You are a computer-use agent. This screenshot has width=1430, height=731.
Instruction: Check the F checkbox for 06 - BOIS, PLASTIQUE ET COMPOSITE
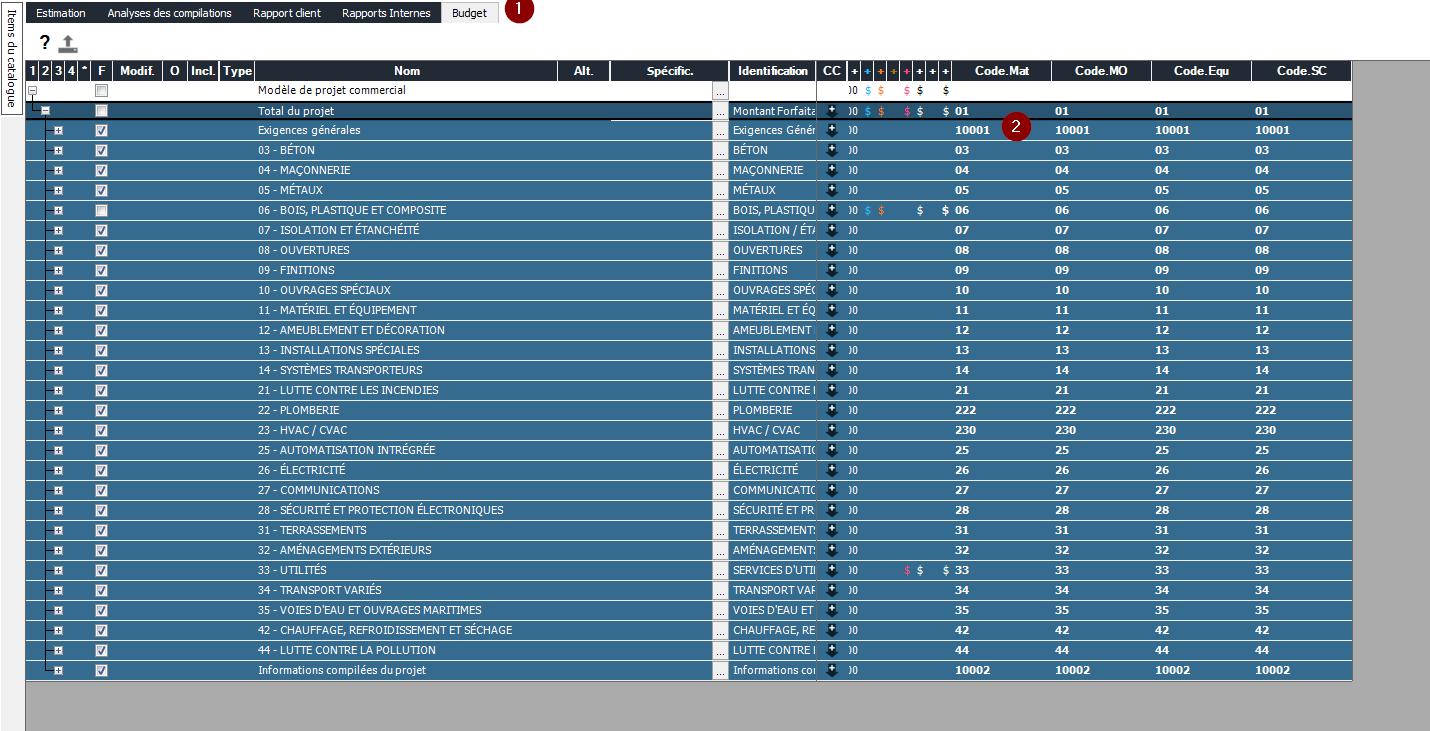click(x=101, y=210)
